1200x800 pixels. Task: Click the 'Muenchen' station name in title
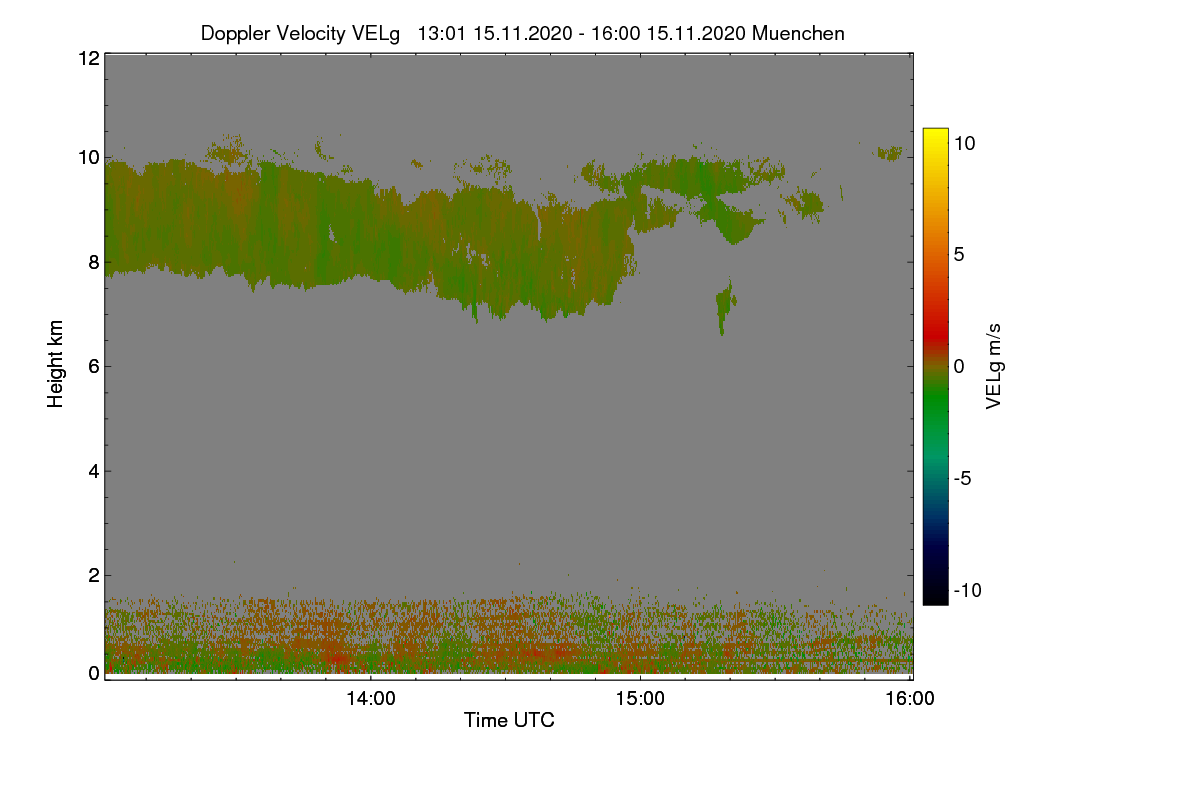tap(799, 33)
